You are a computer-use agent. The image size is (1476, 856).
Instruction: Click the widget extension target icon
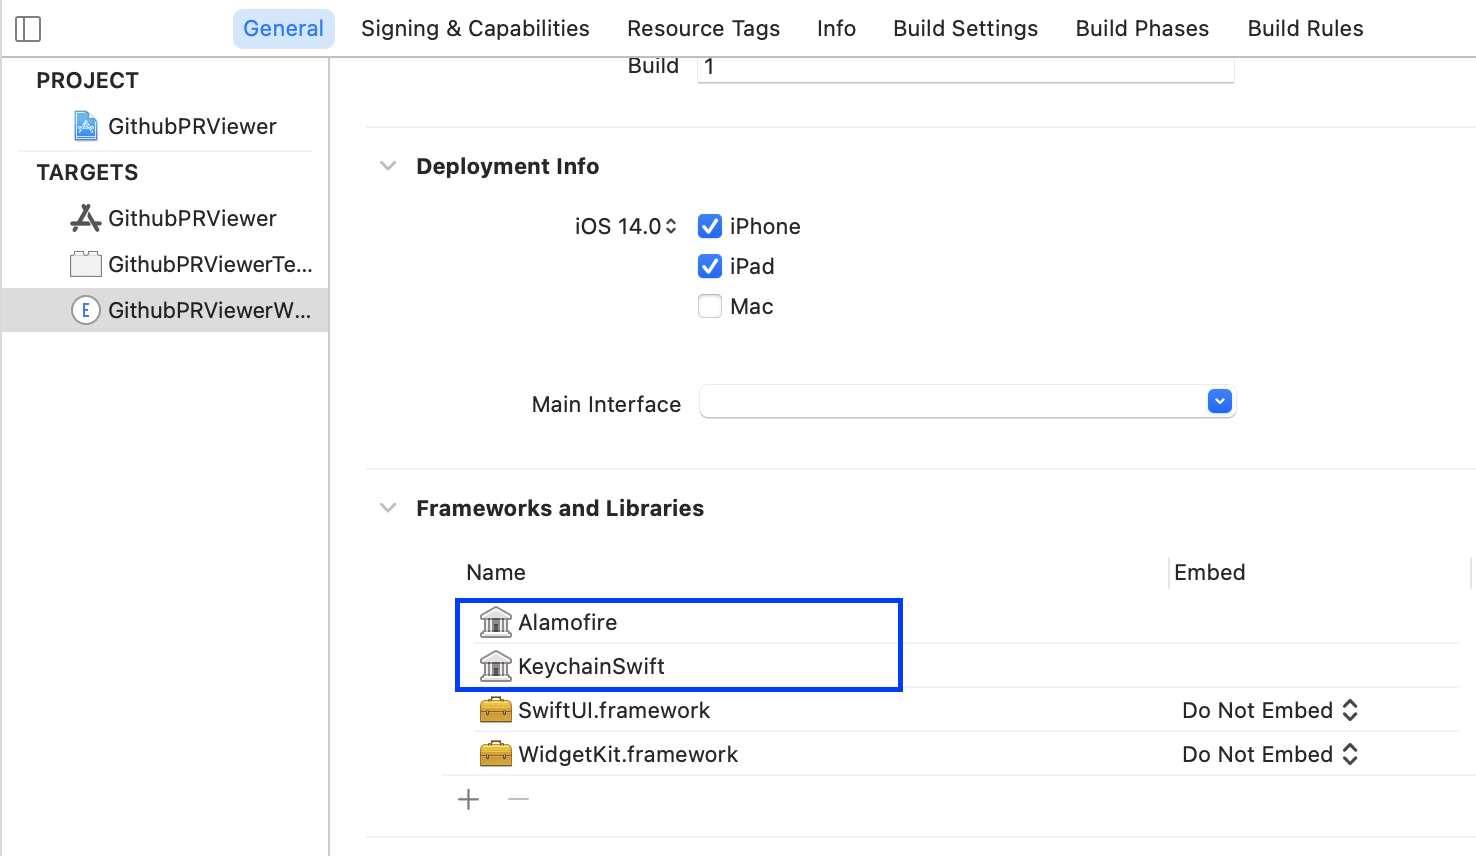pos(86,310)
